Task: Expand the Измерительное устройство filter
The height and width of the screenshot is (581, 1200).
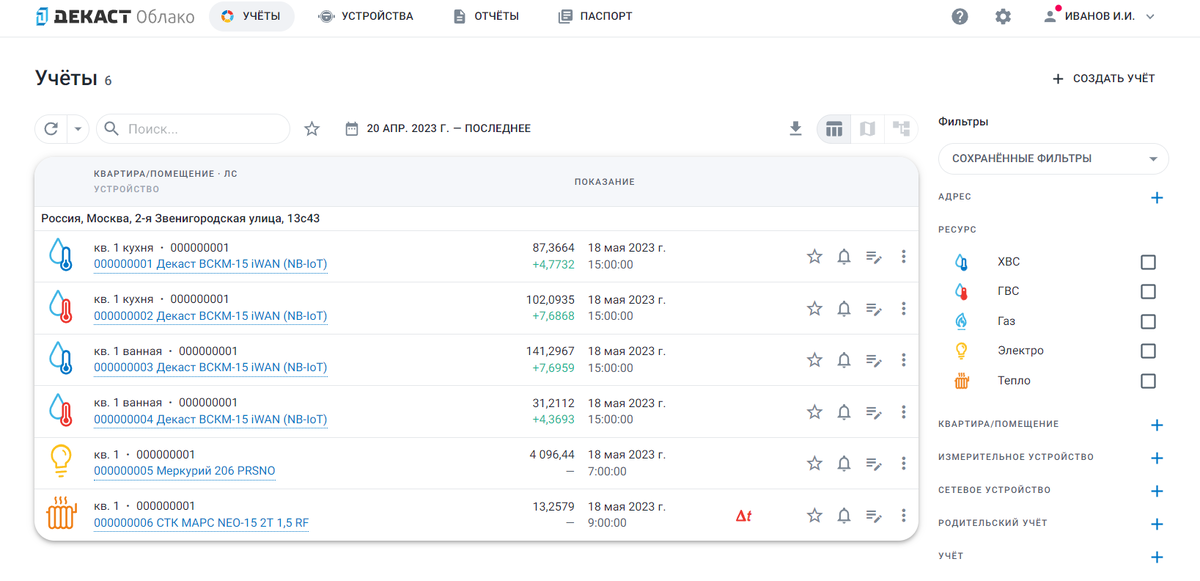Action: [1157, 458]
